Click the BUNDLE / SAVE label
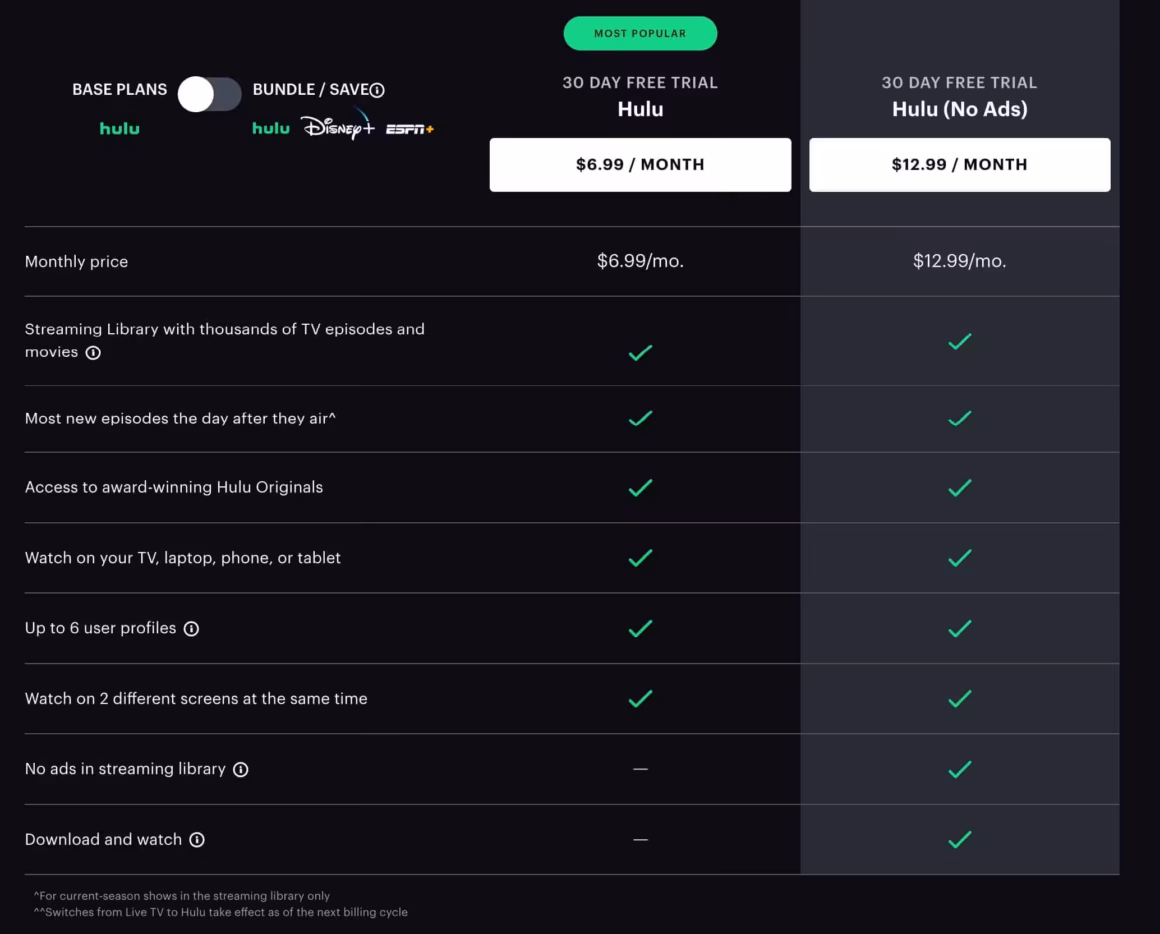The width and height of the screenshot is (1160, 934). point(311,89)
